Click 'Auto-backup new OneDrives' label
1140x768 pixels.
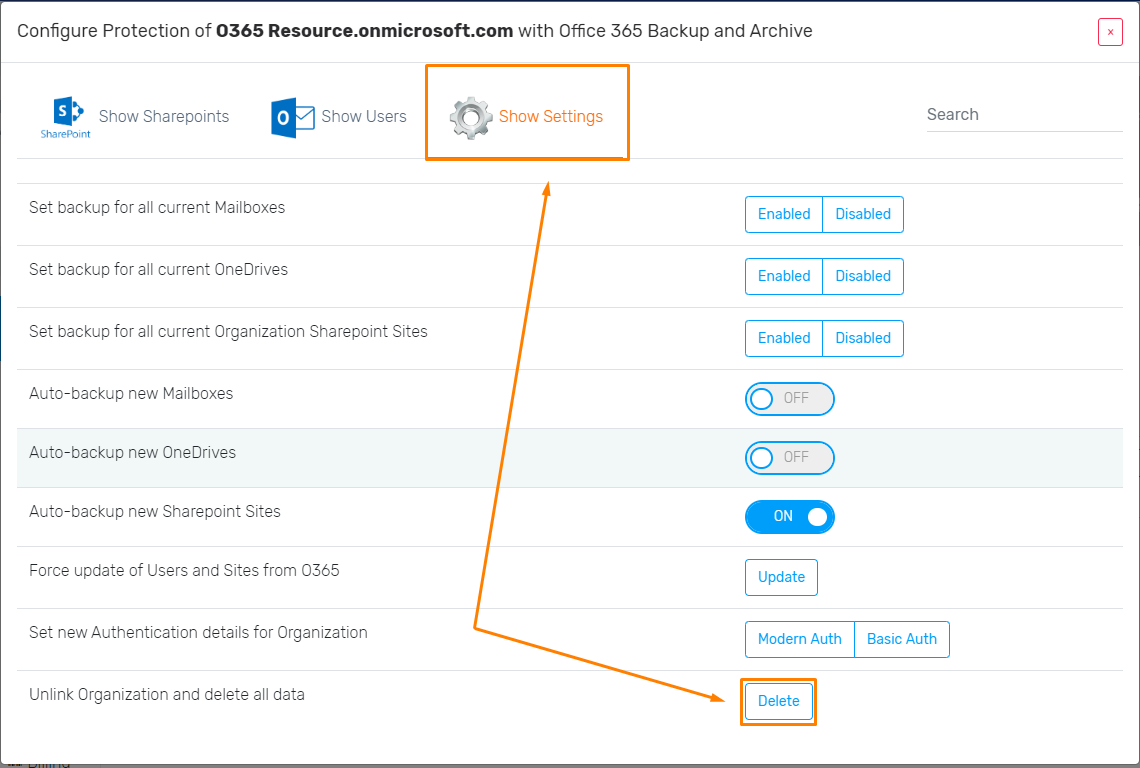pyautogui.click(x=132, y=452)
